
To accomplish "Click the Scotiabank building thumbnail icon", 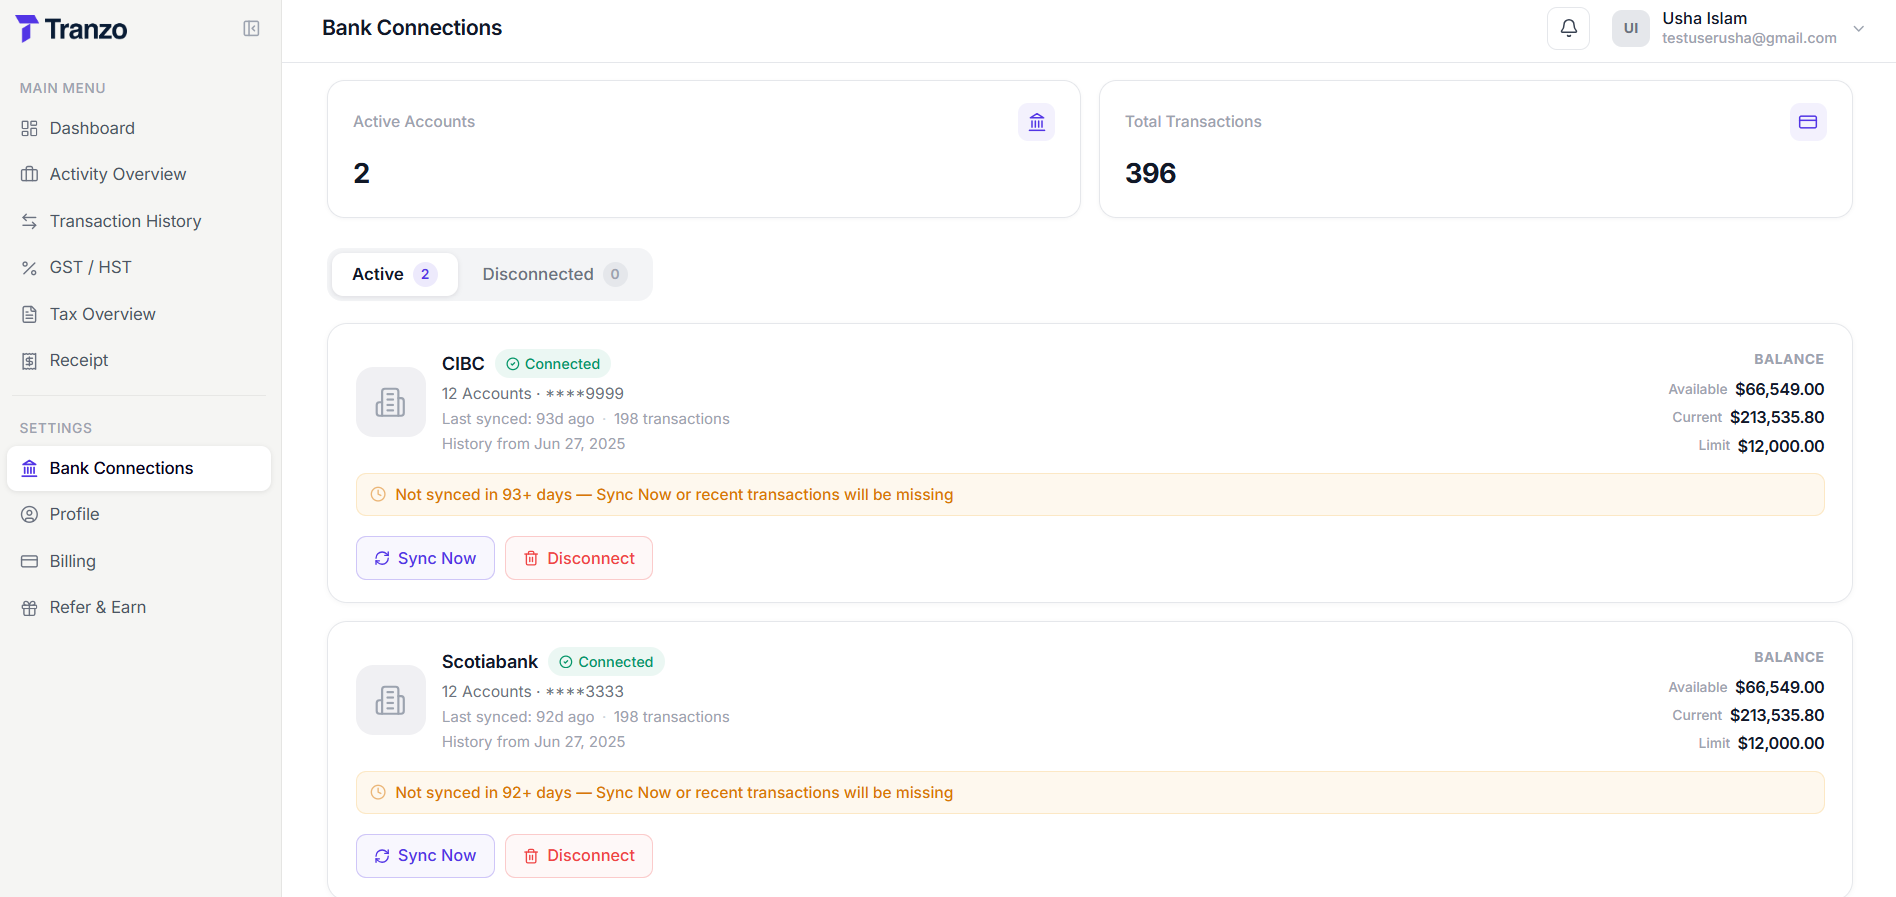I will pyautogui.click(x=390, y=700).
